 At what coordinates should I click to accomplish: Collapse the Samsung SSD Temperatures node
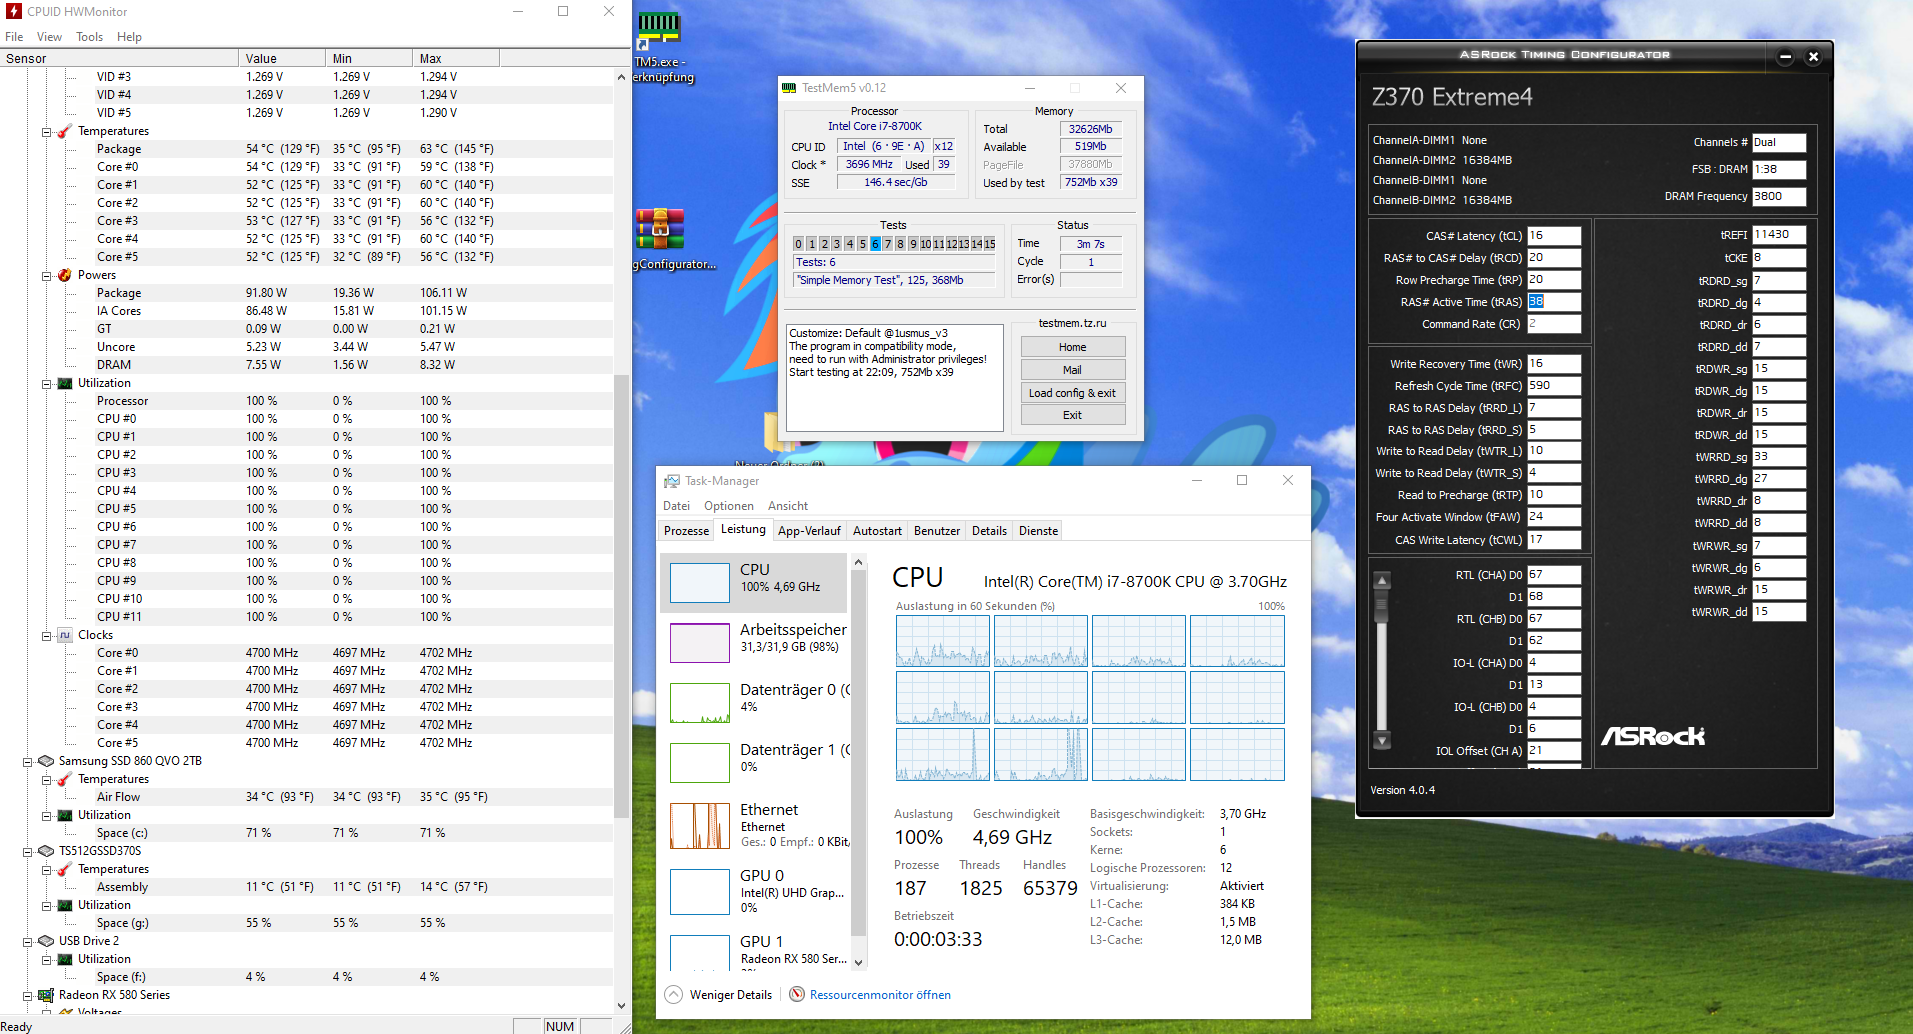point(46,780)
